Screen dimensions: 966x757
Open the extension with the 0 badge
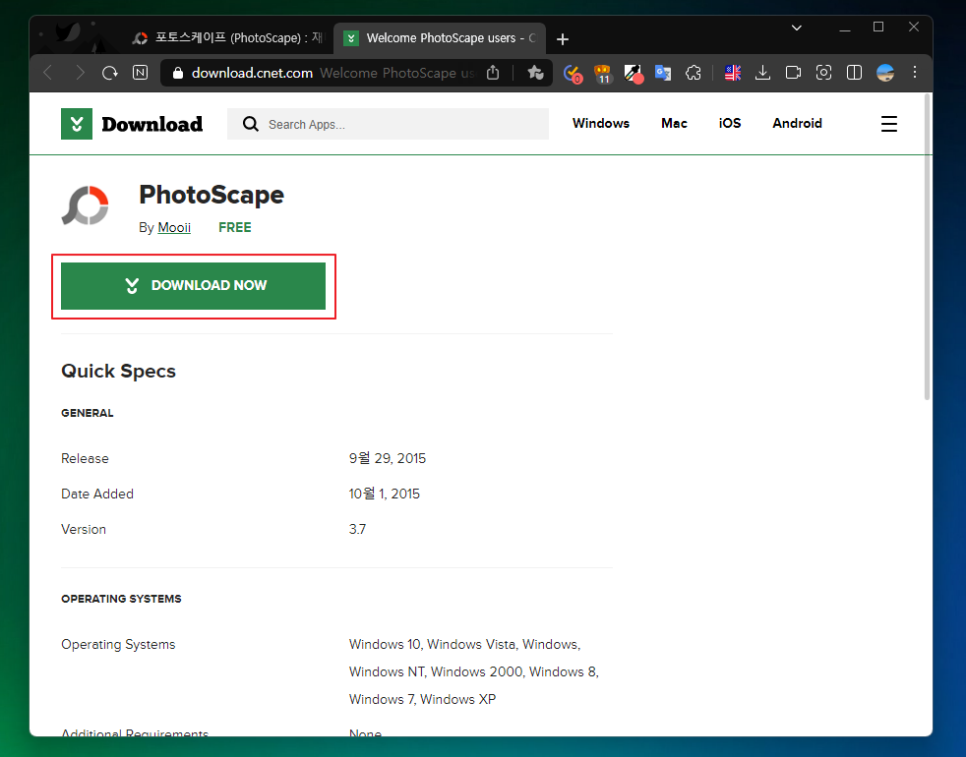[x=573, y=73]
